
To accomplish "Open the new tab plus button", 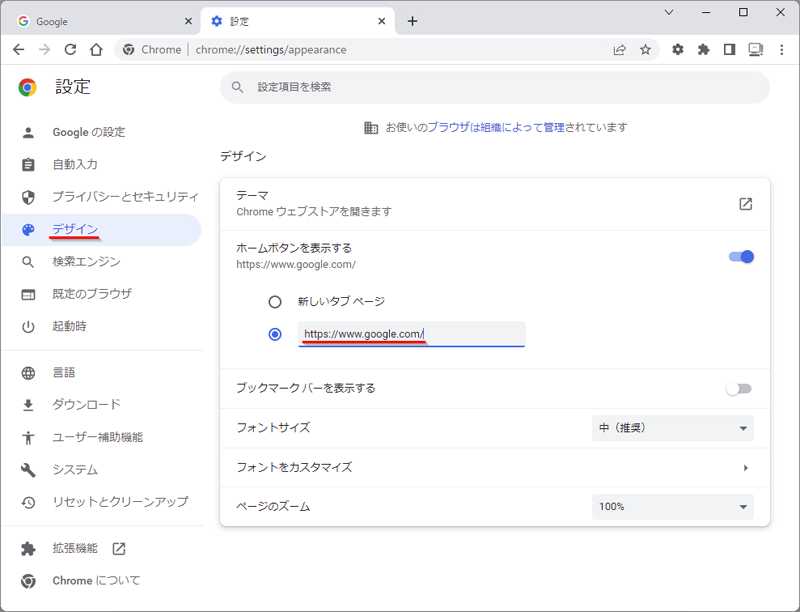I will tap(412, 21).
